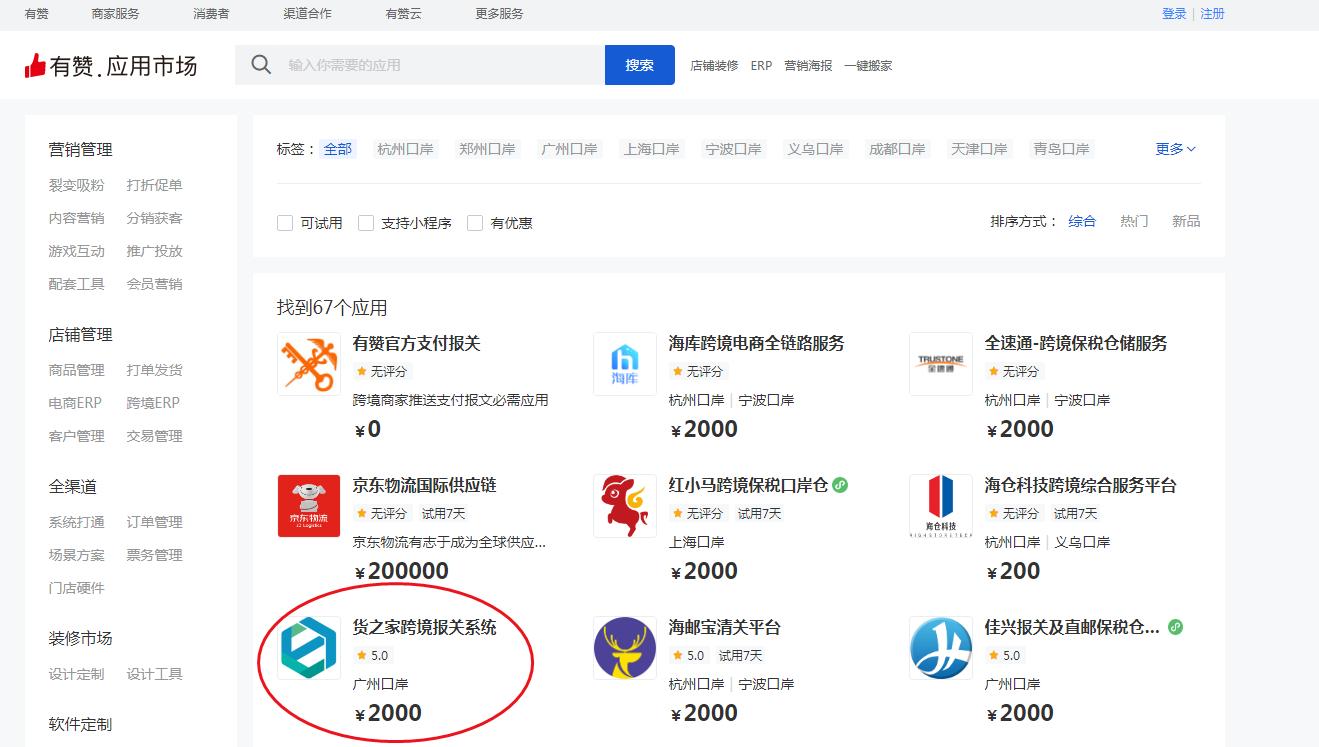Open 裂变吸粉 sidebar category

[76, 185]
